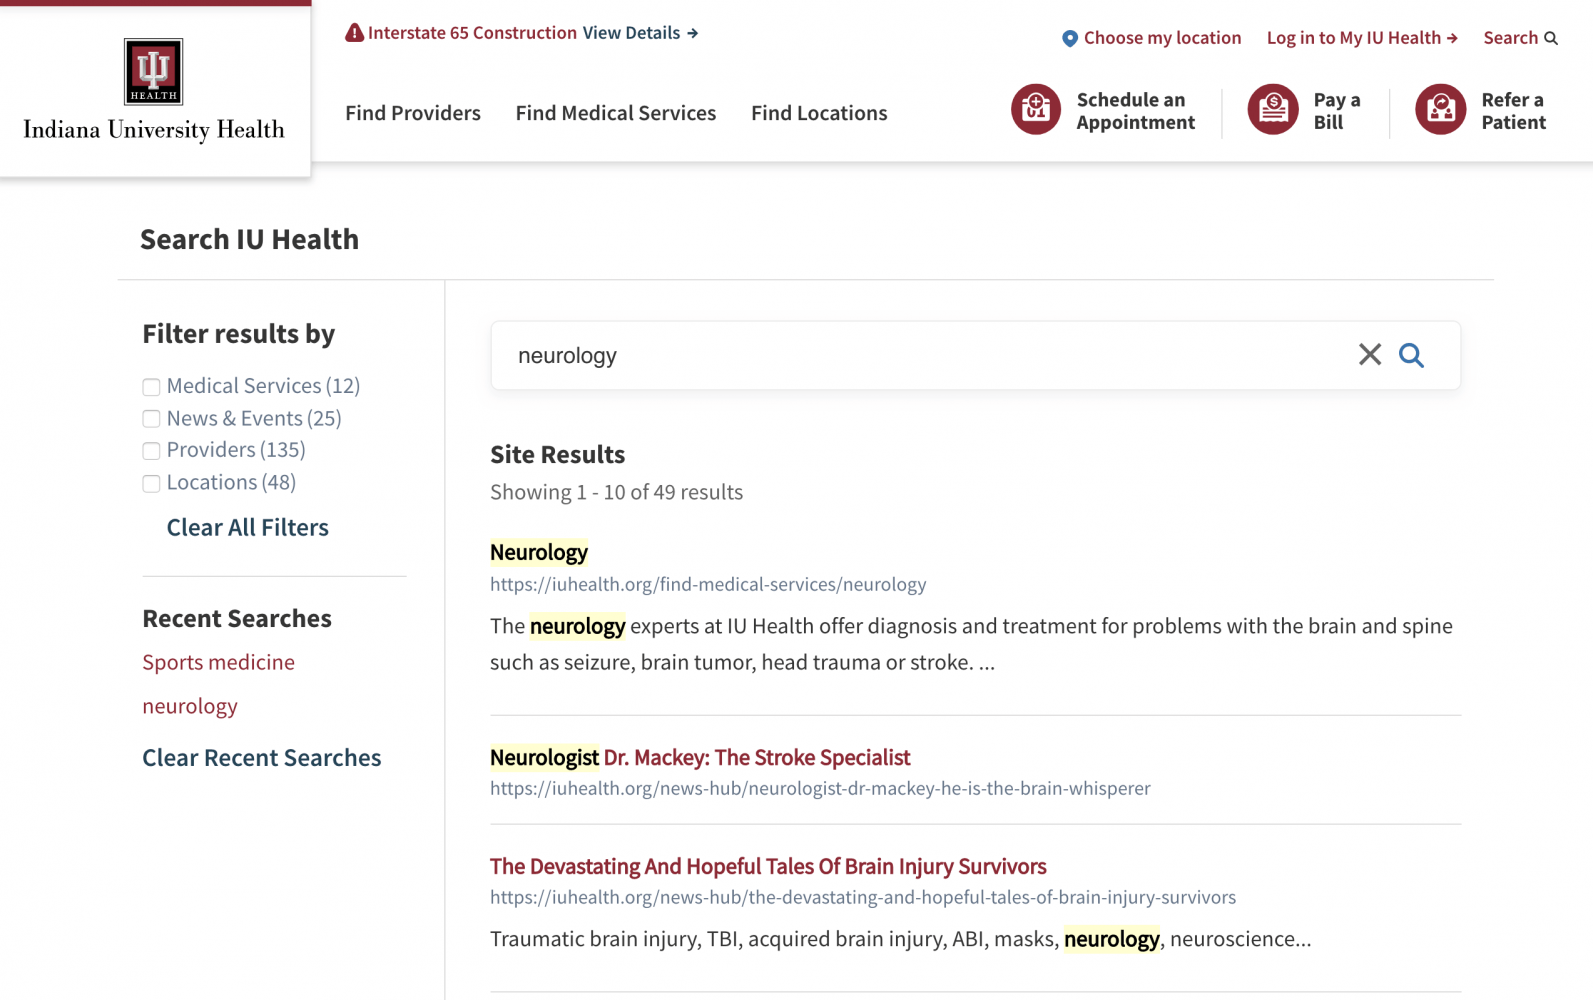Click the 'Site Results' heading
The width and height of the screenshot is (1593, 1000).
(x=558, y=454)
